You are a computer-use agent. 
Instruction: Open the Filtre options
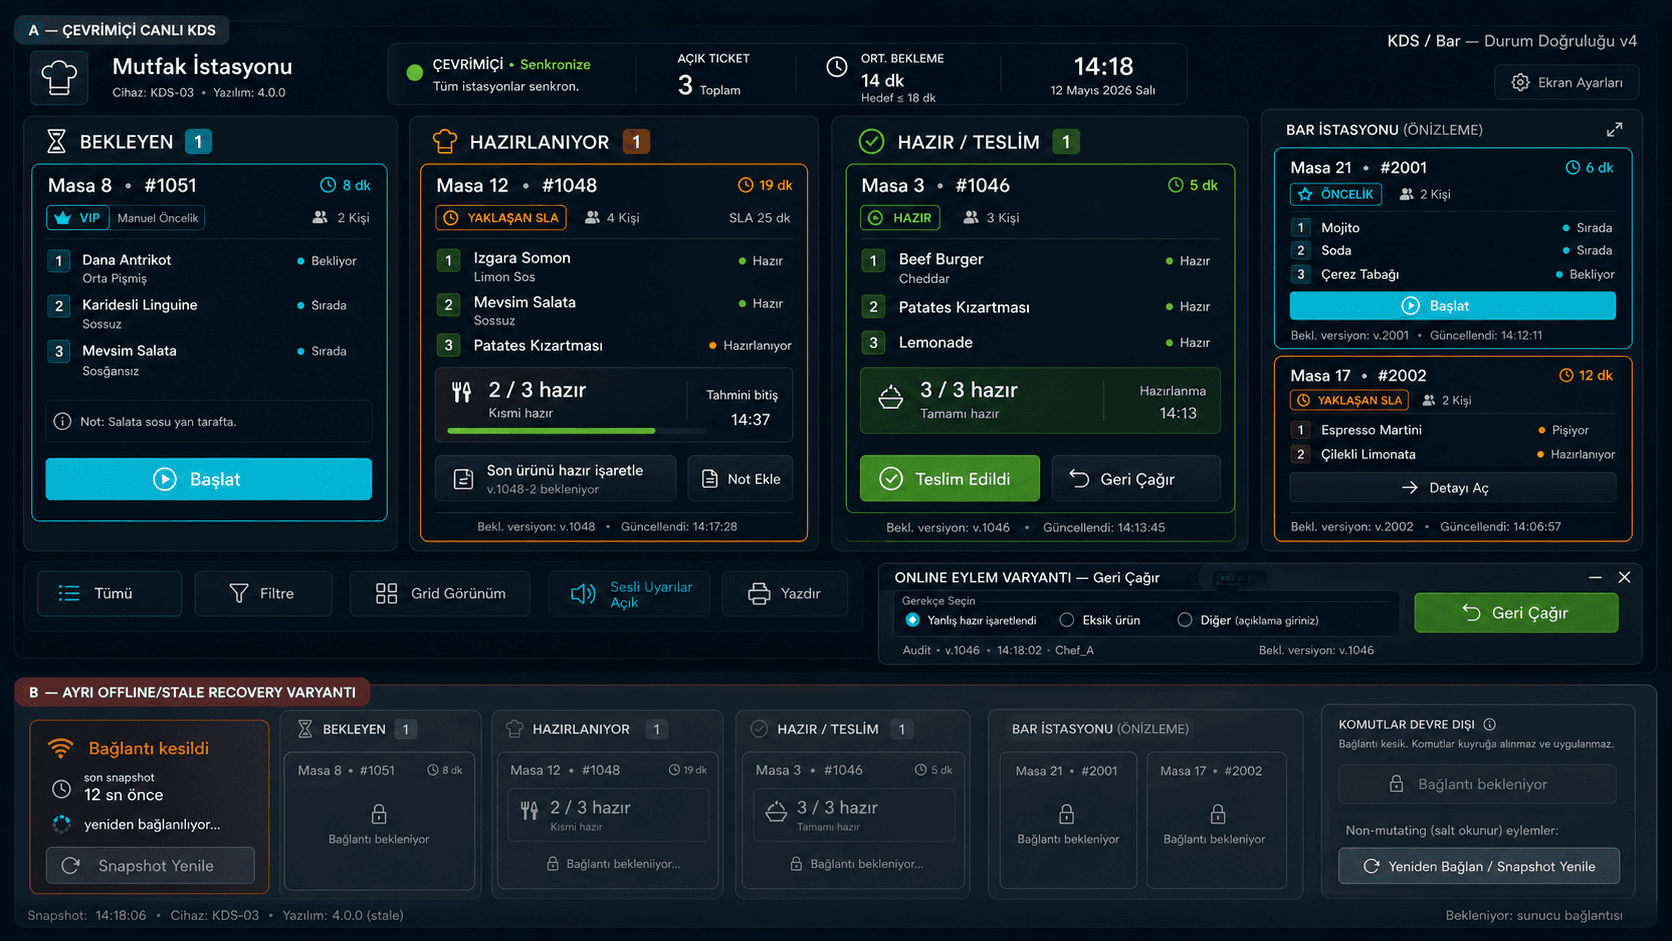pyautogui.click(x=263, y=594)
